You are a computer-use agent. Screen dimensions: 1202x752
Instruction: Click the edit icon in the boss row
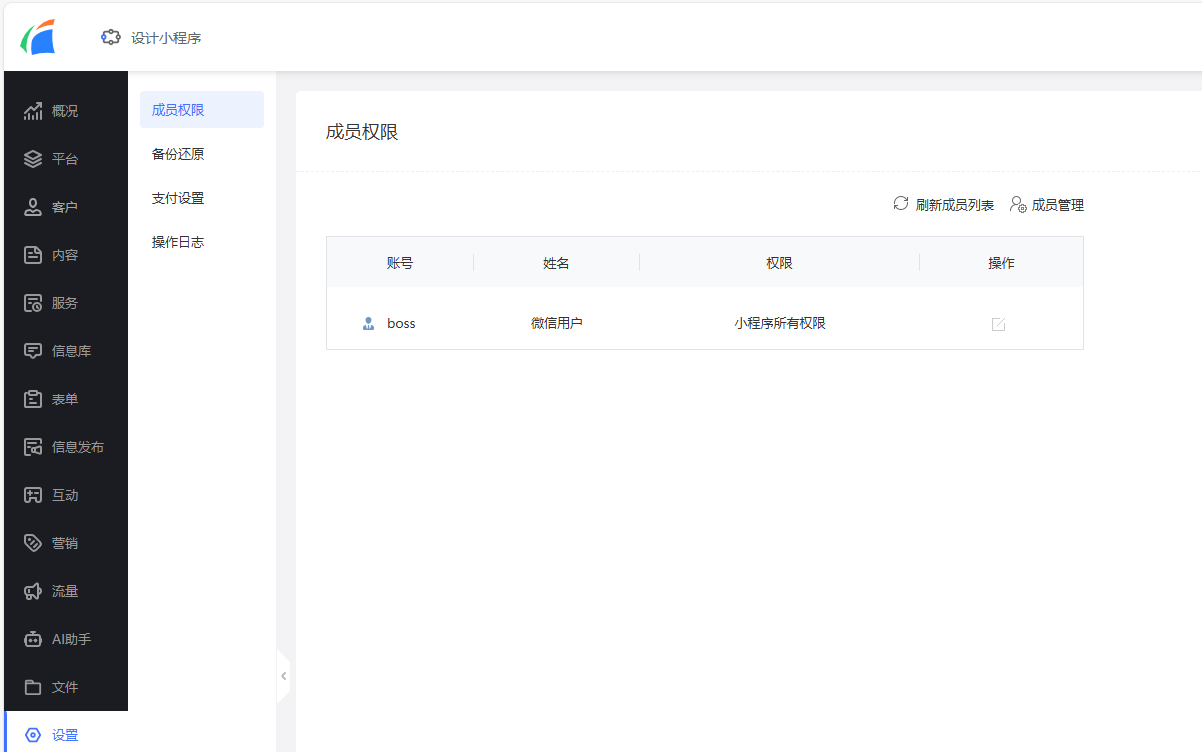tap(998, 323)
